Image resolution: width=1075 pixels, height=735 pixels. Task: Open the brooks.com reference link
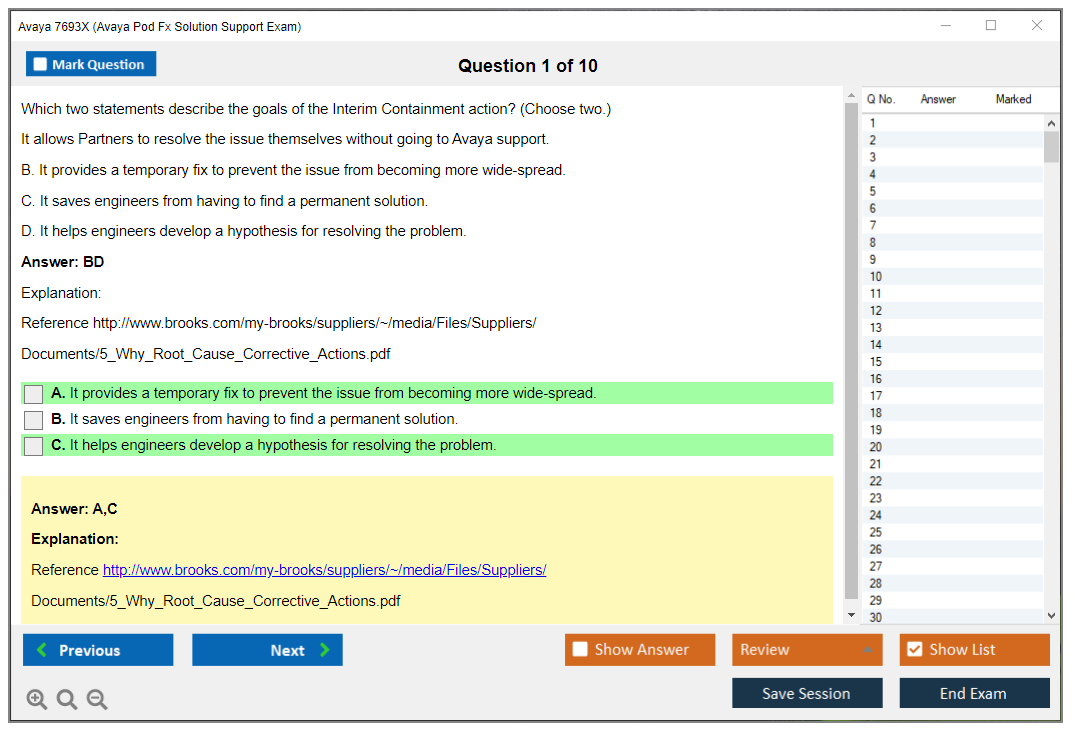coord(324,570)
